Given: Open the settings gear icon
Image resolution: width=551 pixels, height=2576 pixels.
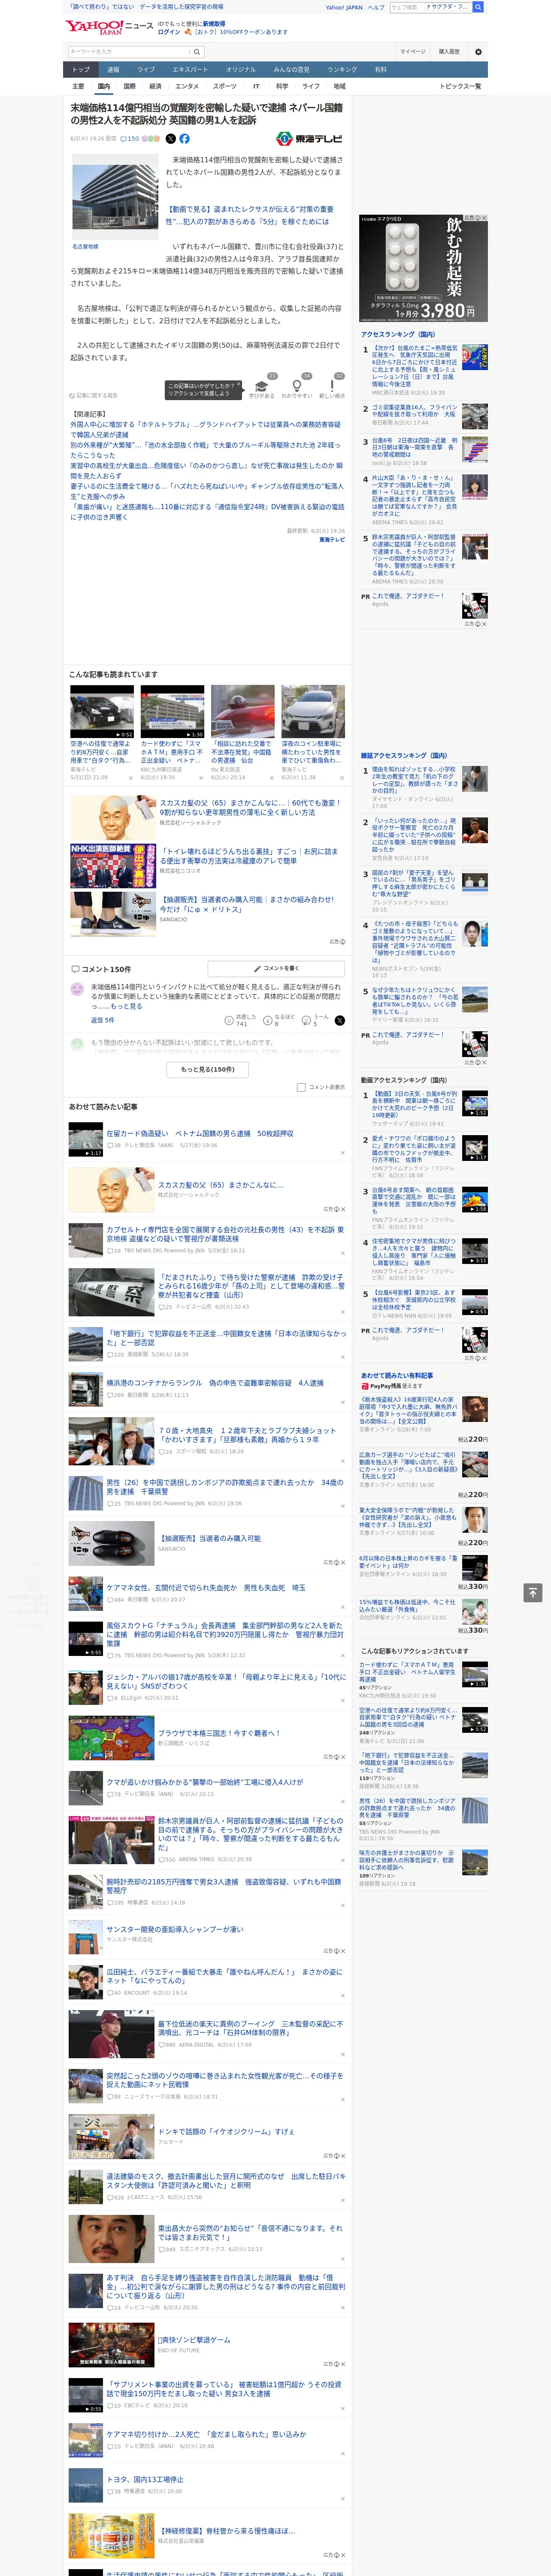Looking at the screenshot, I should click(478, 52).
